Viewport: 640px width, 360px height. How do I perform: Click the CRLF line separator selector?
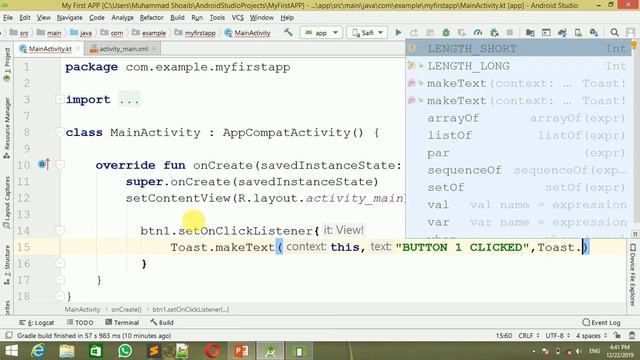[x=529, y=336]
